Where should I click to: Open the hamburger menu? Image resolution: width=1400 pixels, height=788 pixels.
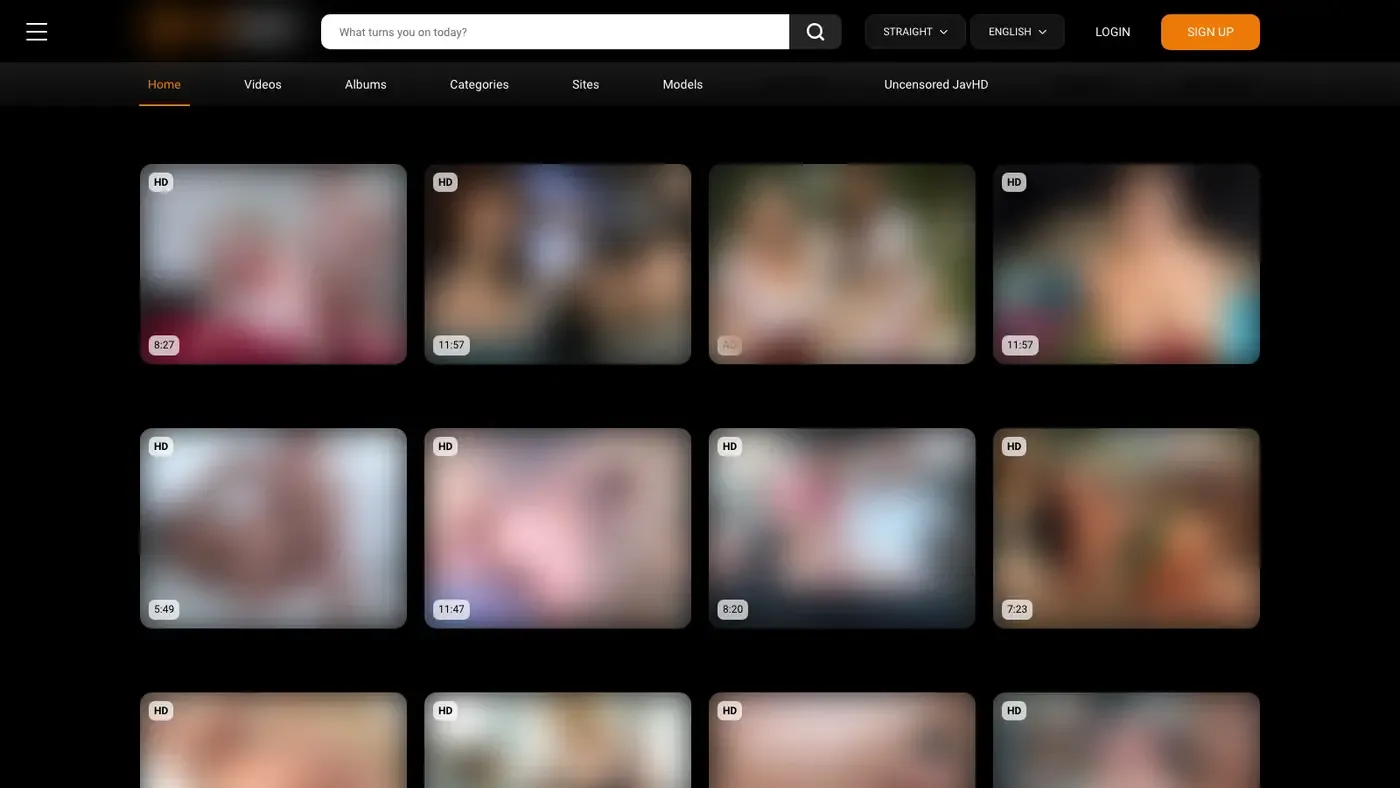click(x=37, y=32)
